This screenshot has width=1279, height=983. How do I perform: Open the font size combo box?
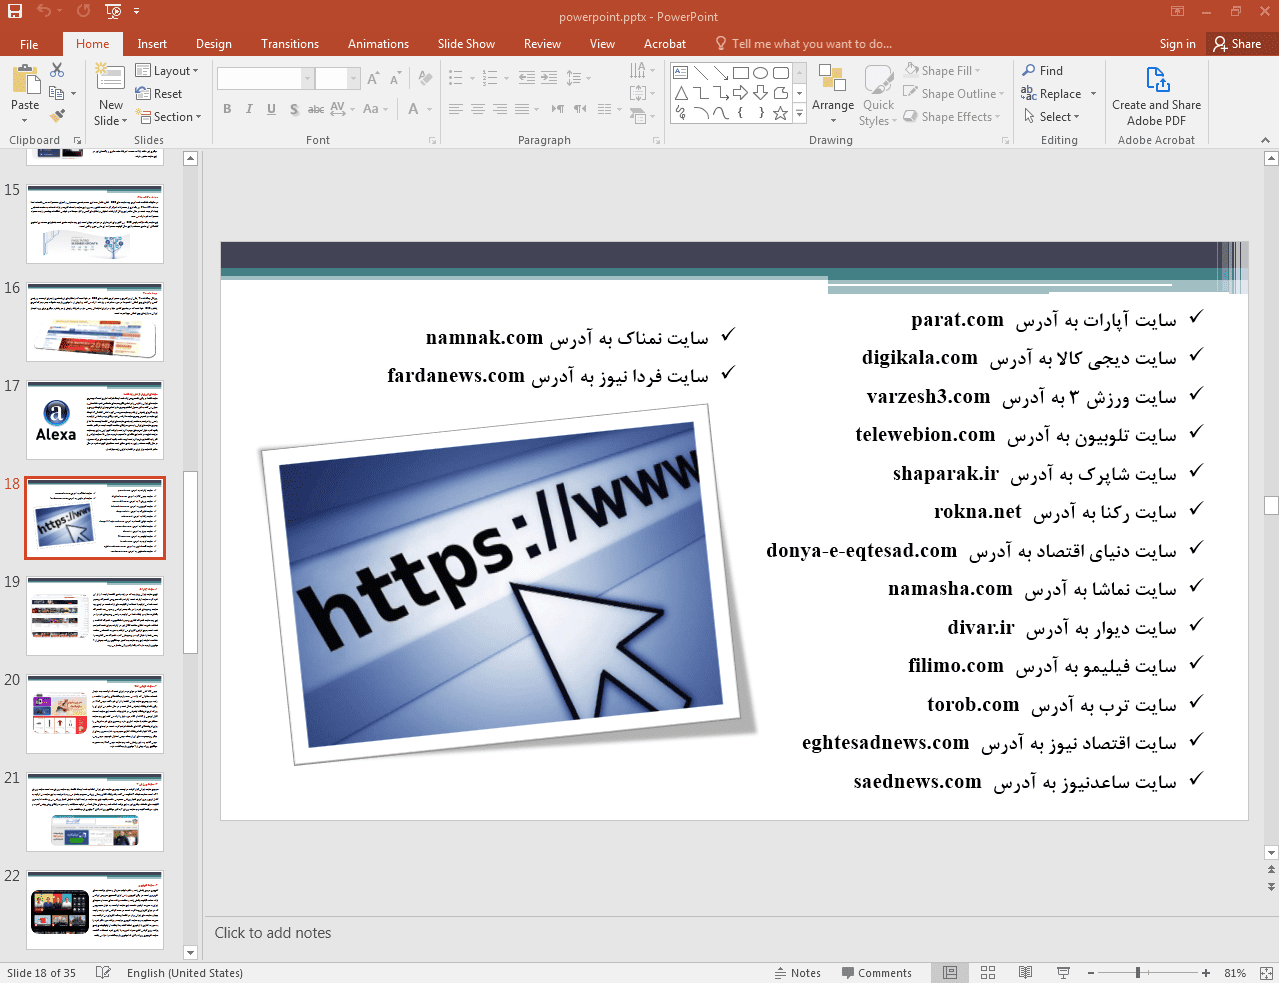click(337, 78)
